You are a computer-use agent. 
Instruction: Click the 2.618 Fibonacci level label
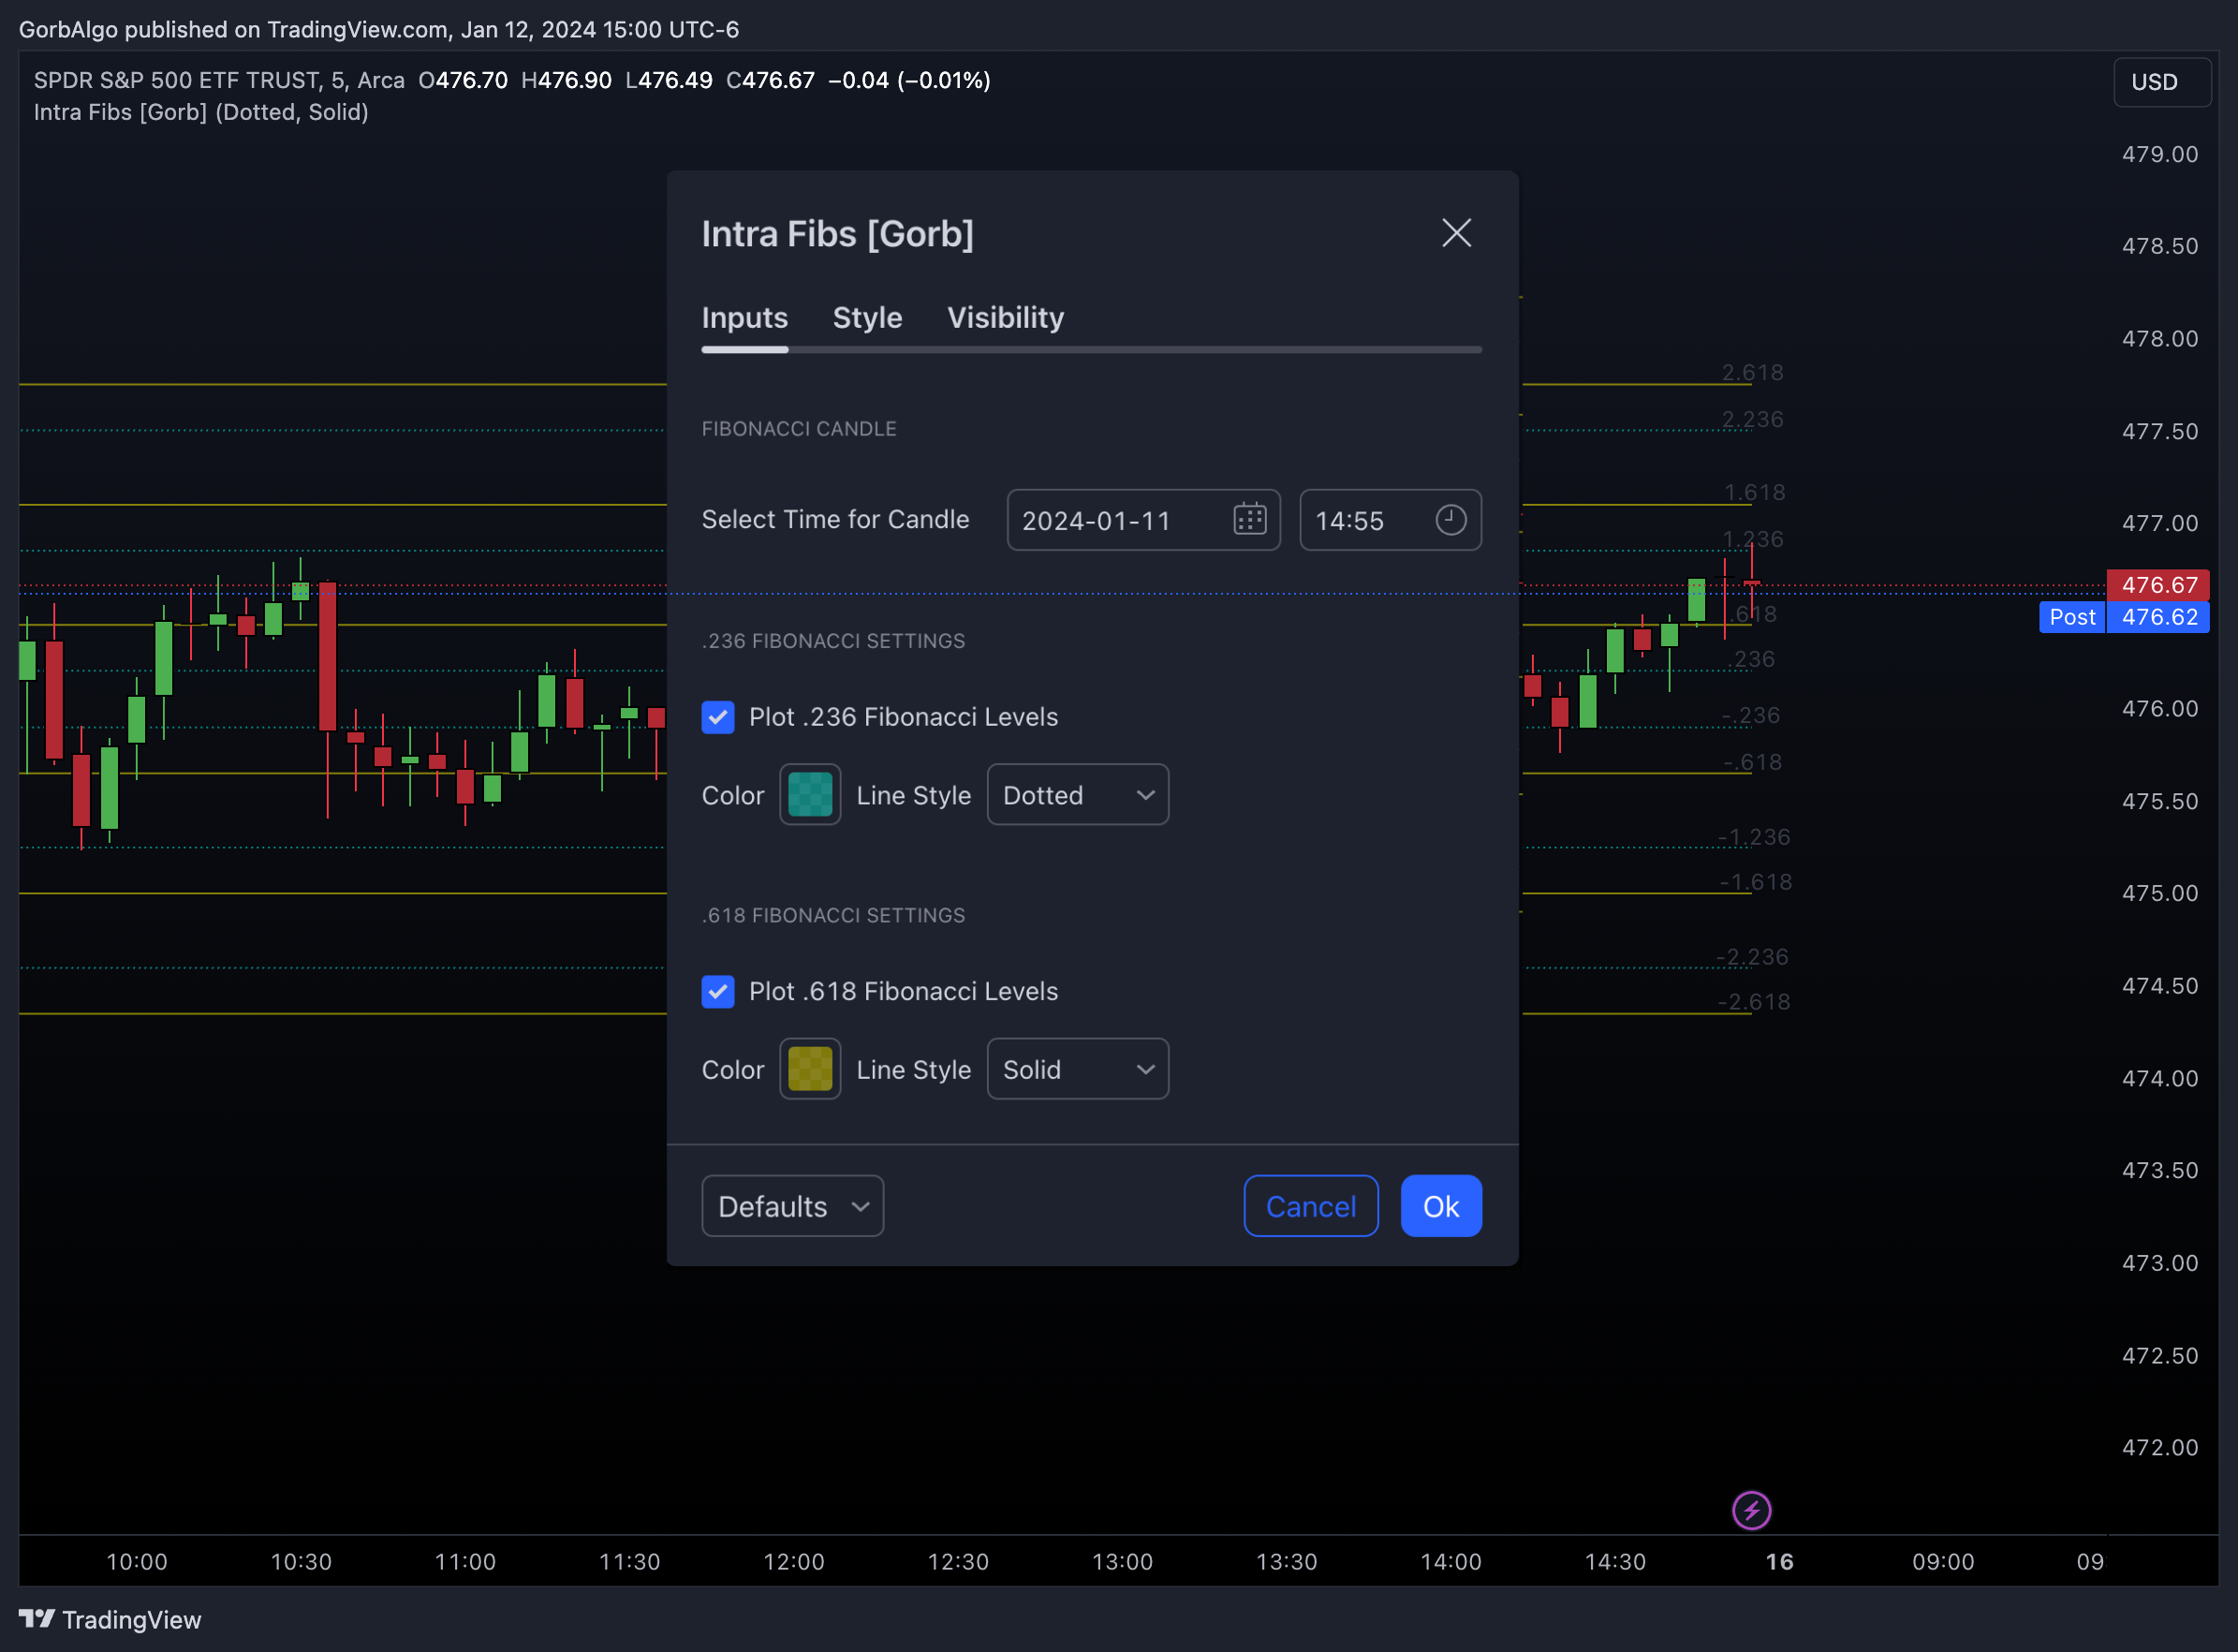tap(1752, 372)
